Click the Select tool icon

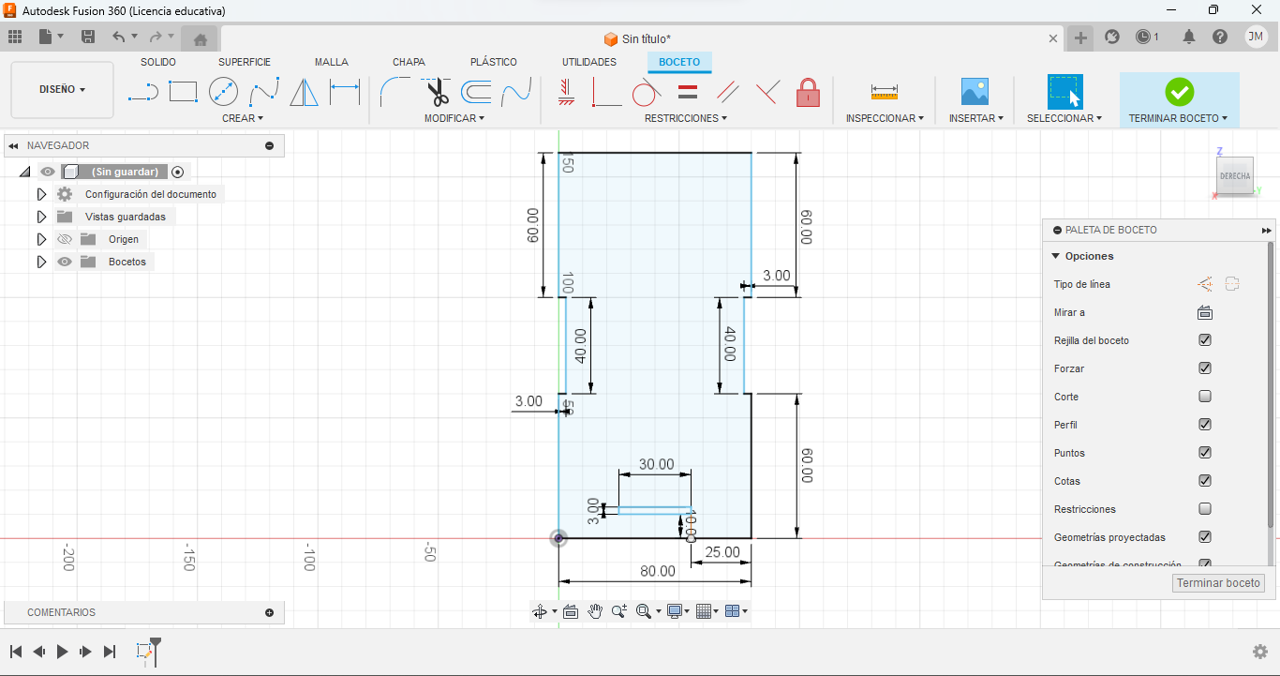point(1065,91)
